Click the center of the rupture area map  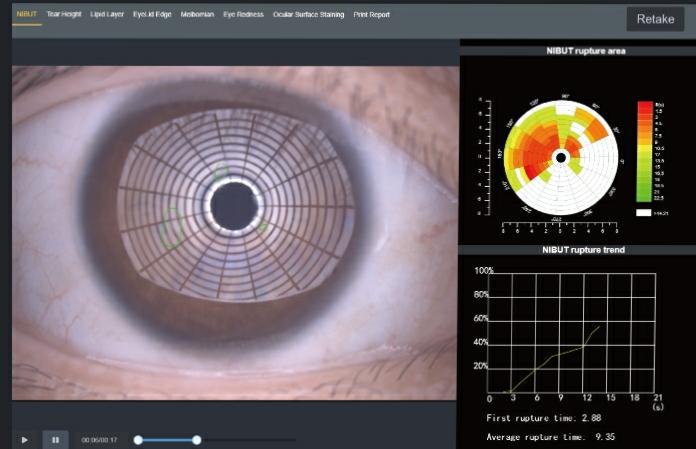click(x=561, y=158)
